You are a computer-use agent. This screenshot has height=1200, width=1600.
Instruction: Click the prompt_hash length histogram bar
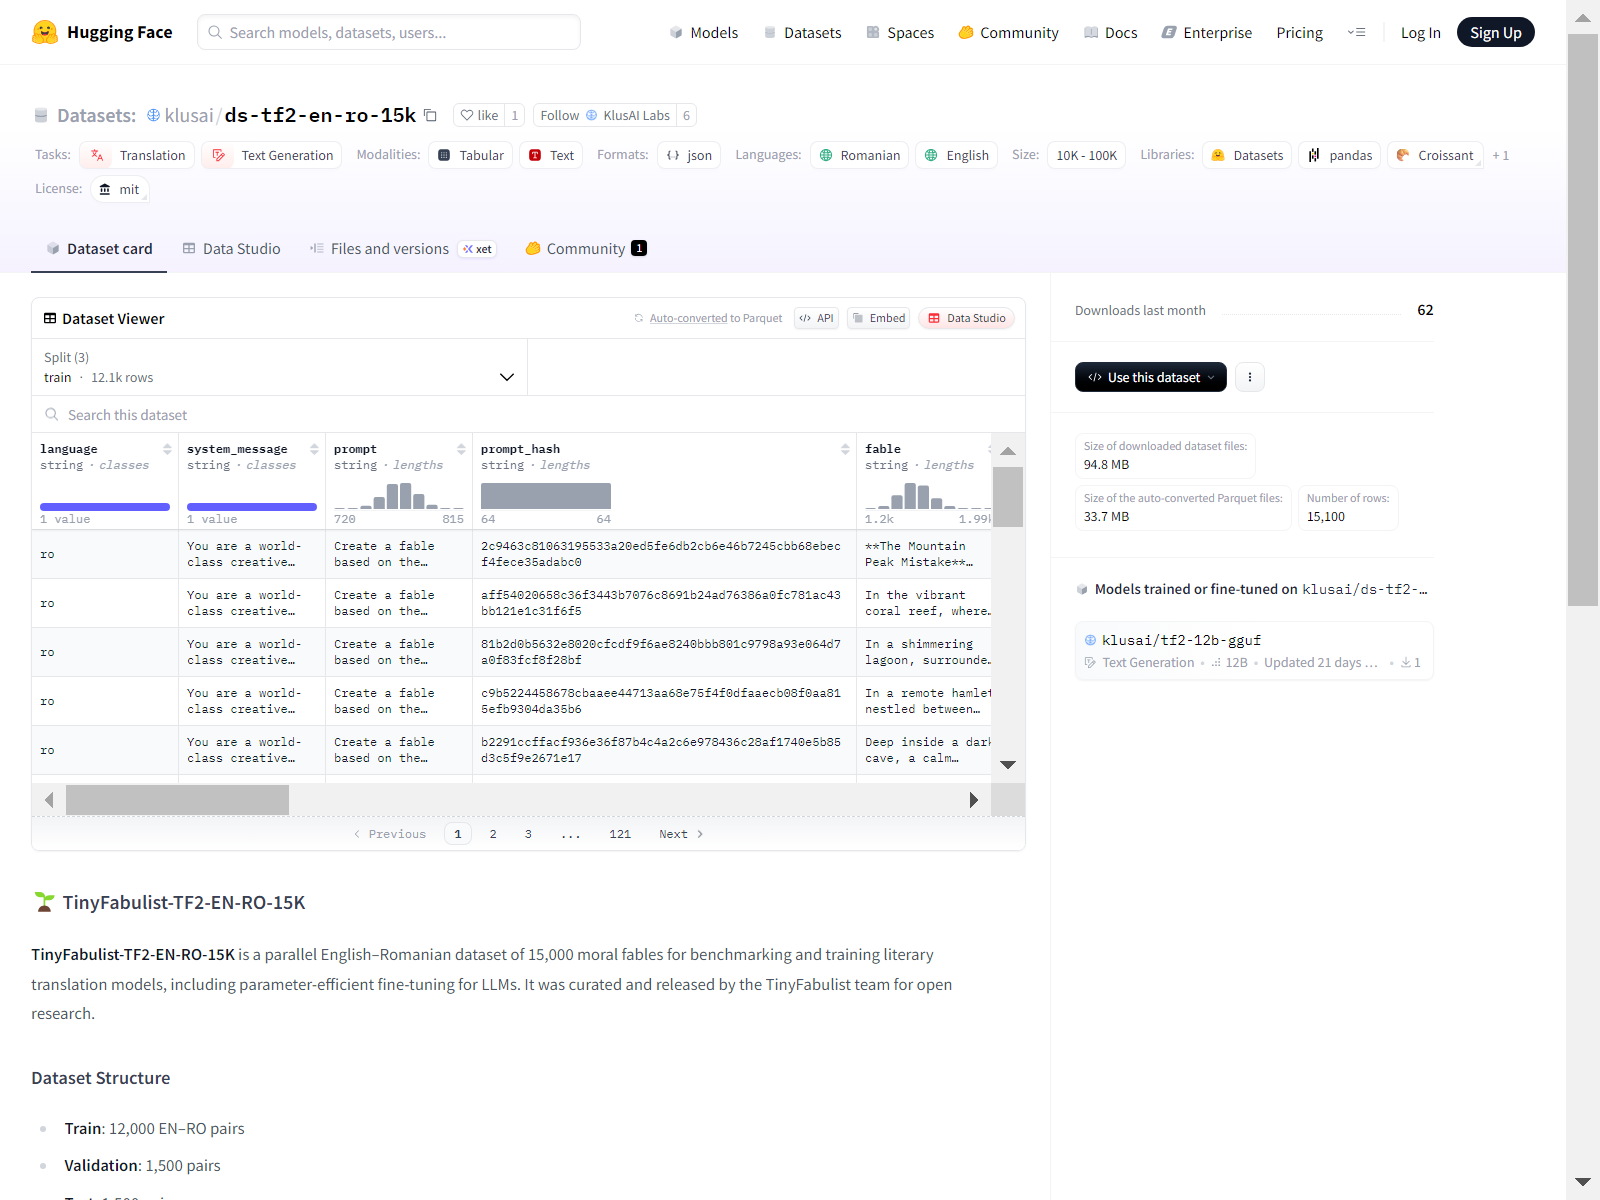coord(546,496)
